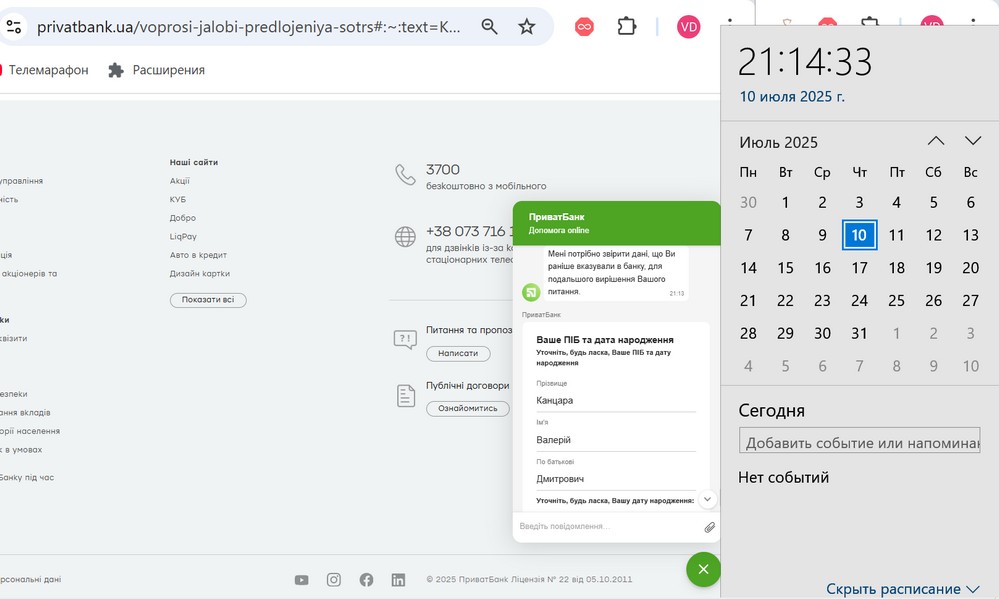Click the red infinity extension icon
This screenshot has width=999, height=599.
tap(584, 27)
